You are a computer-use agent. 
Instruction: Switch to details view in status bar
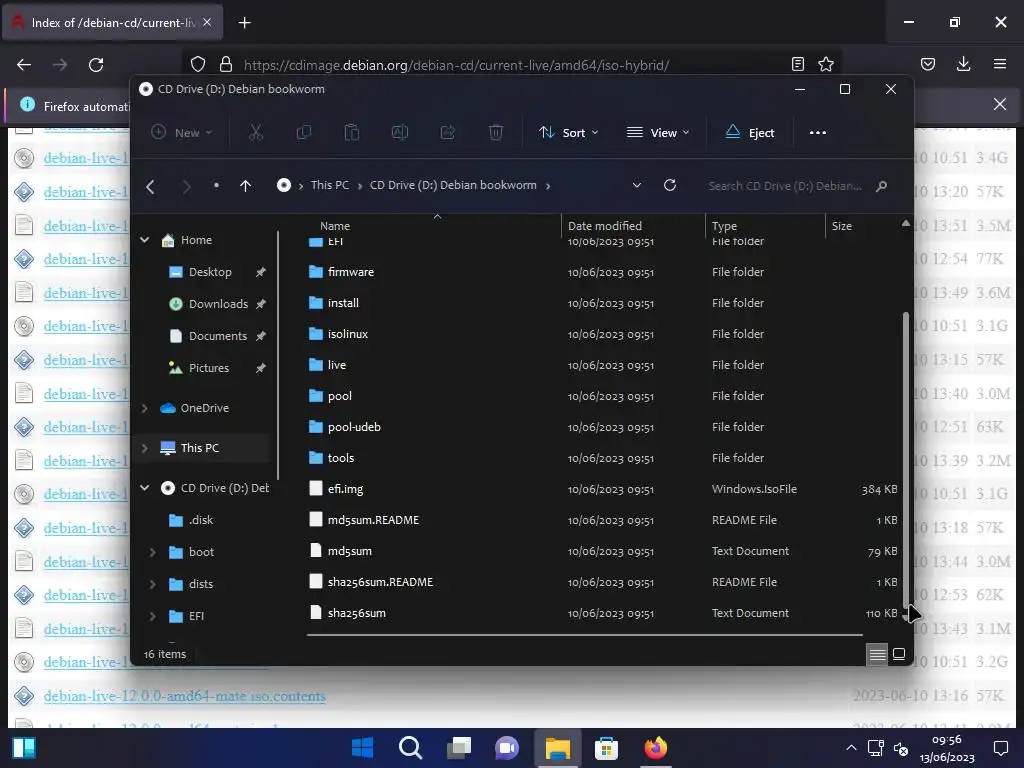coord(878,654)
